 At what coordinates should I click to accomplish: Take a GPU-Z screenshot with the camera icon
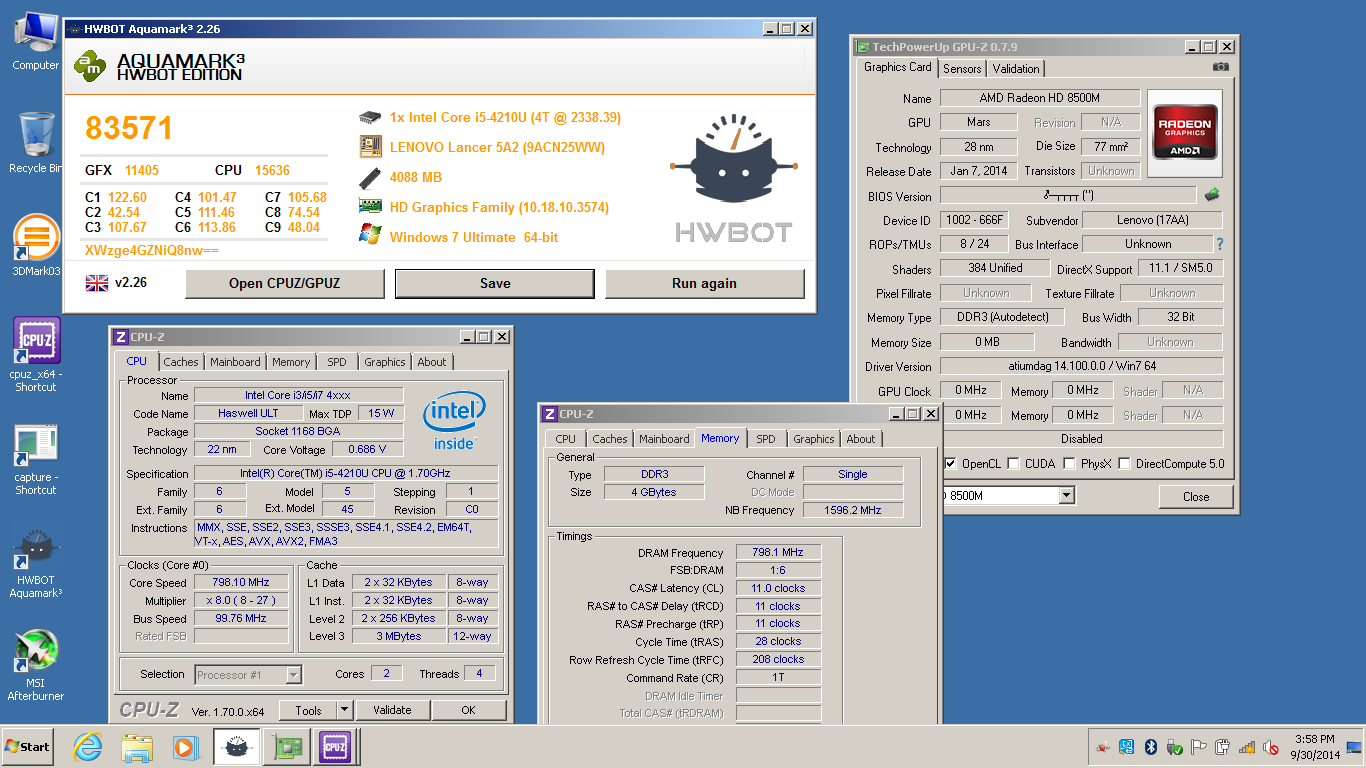point(1221,67)
